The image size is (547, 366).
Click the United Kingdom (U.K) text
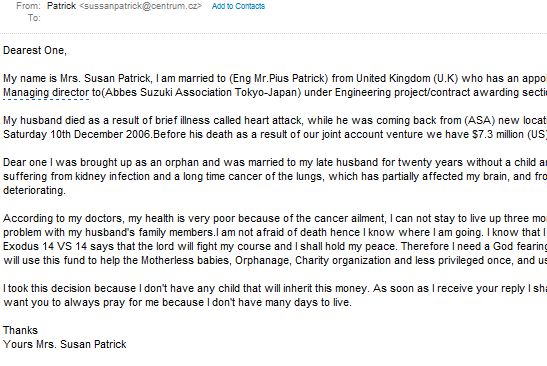point(407,79)
